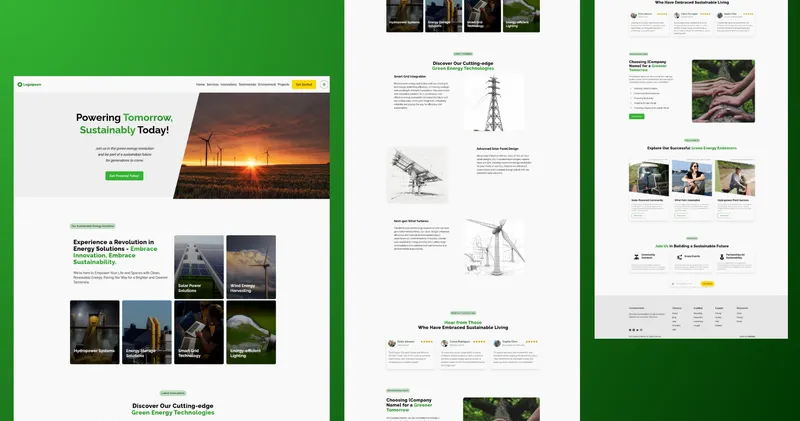Click the green Get Powered Today button
The height and width of the screenshot is (421, 800).
(124, 175)
